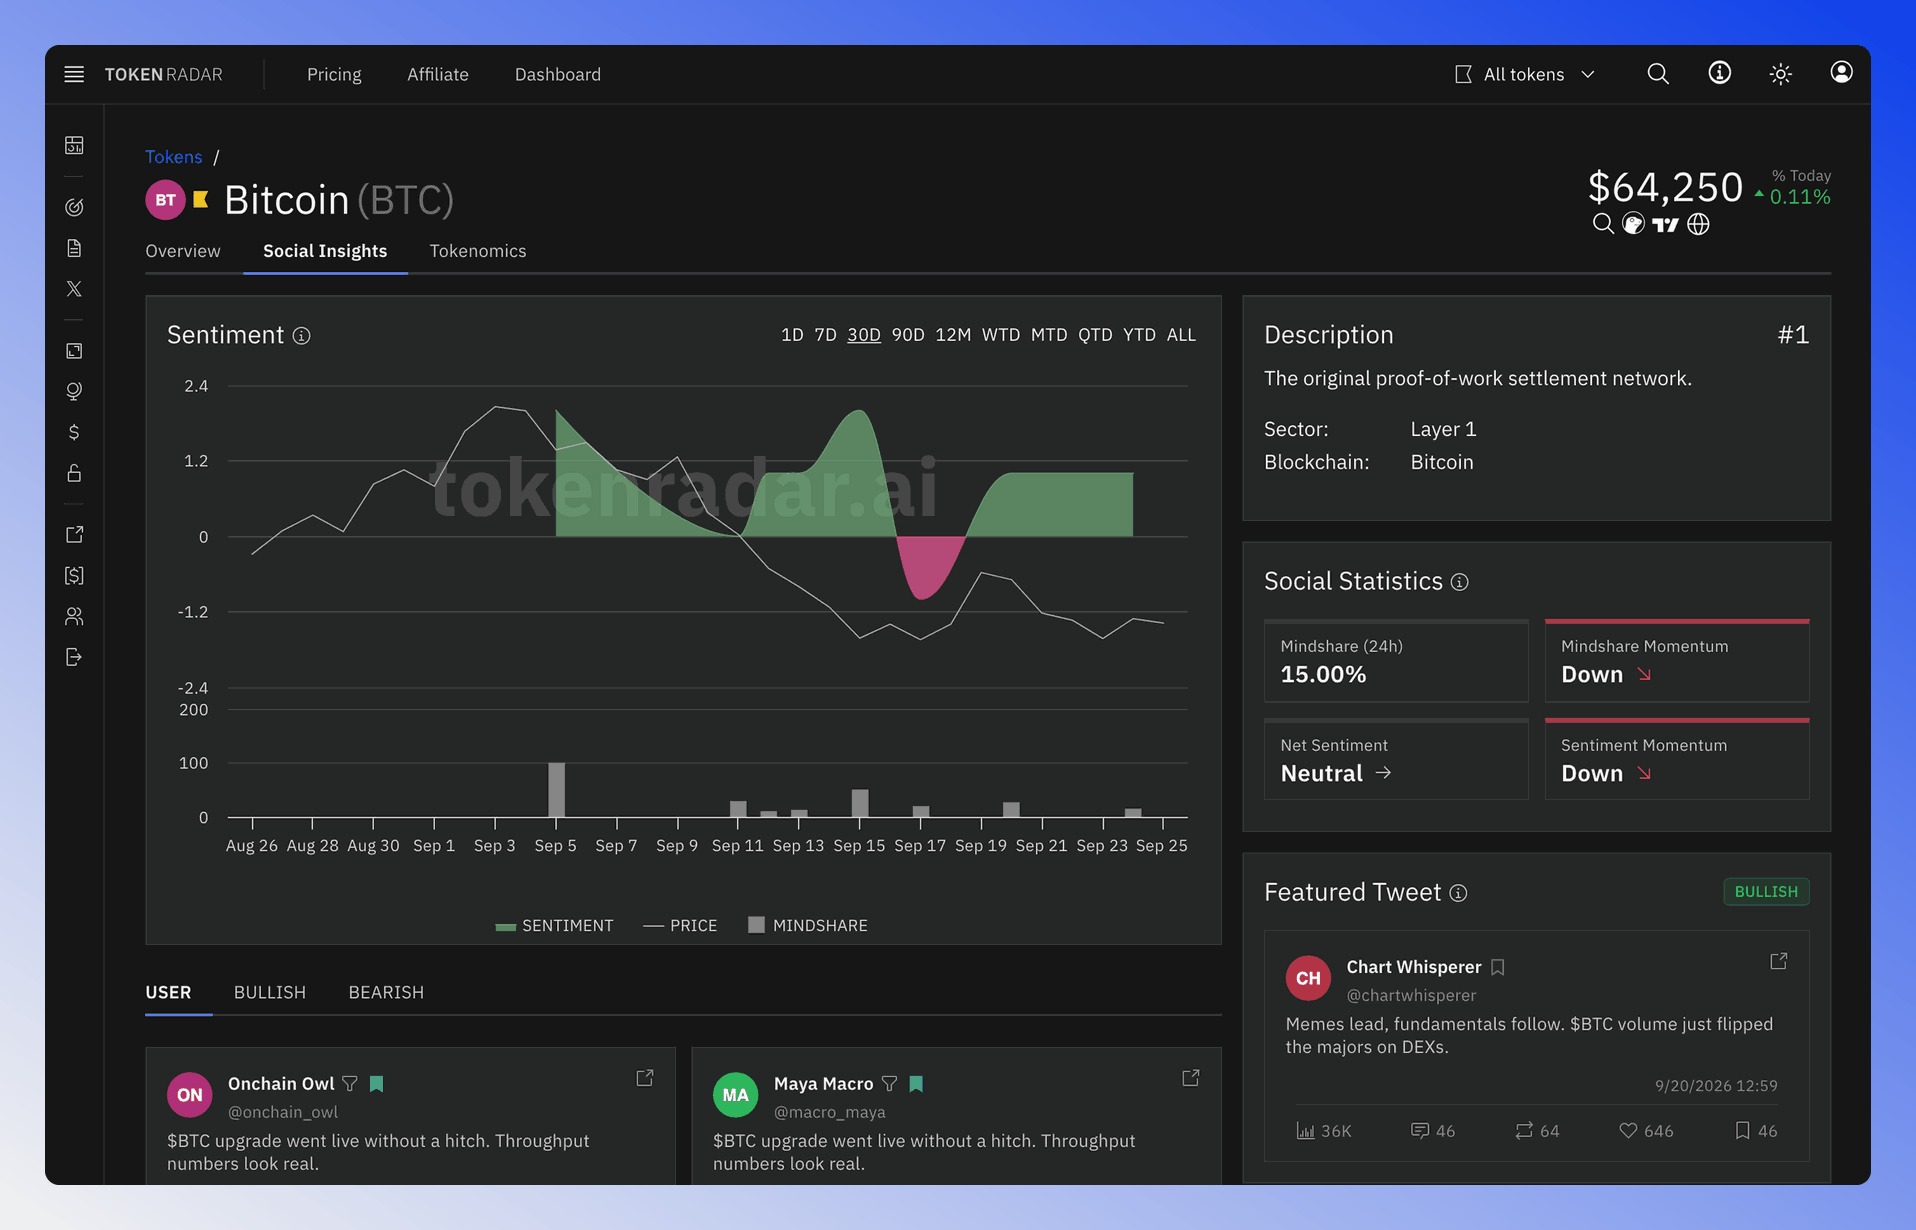Toggle green bookmark beside Onchain Owl
The height and width of the screenshot is (1230, 1916).
pyautogui.click(x=376, y=1084)
